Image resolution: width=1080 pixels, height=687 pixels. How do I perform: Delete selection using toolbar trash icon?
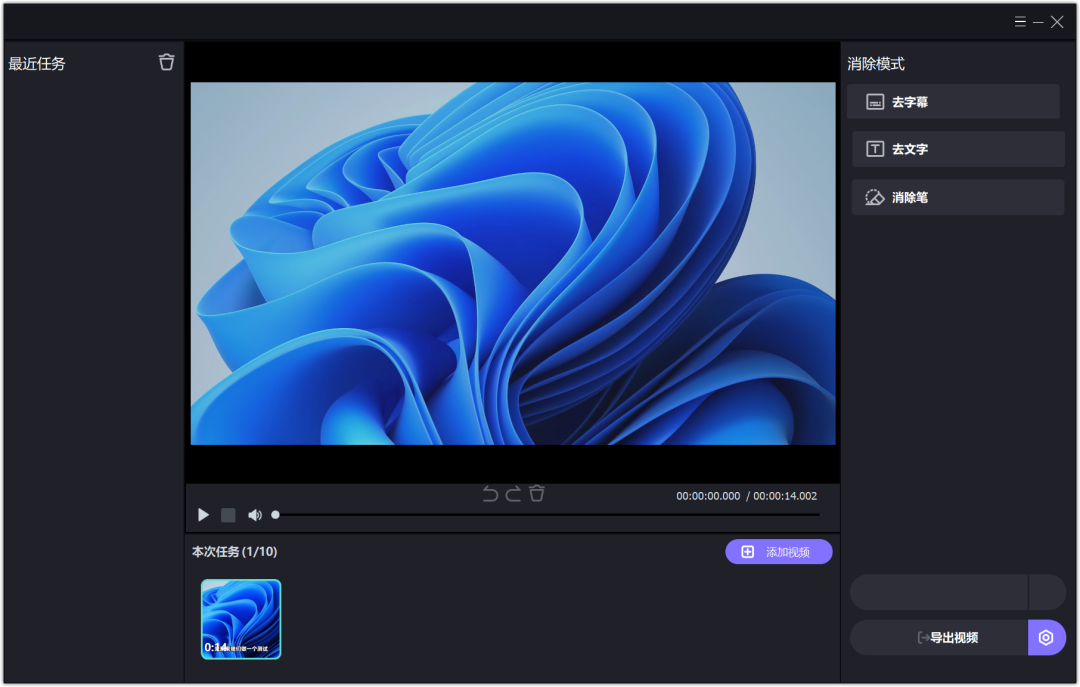click(x=537, y=493)
